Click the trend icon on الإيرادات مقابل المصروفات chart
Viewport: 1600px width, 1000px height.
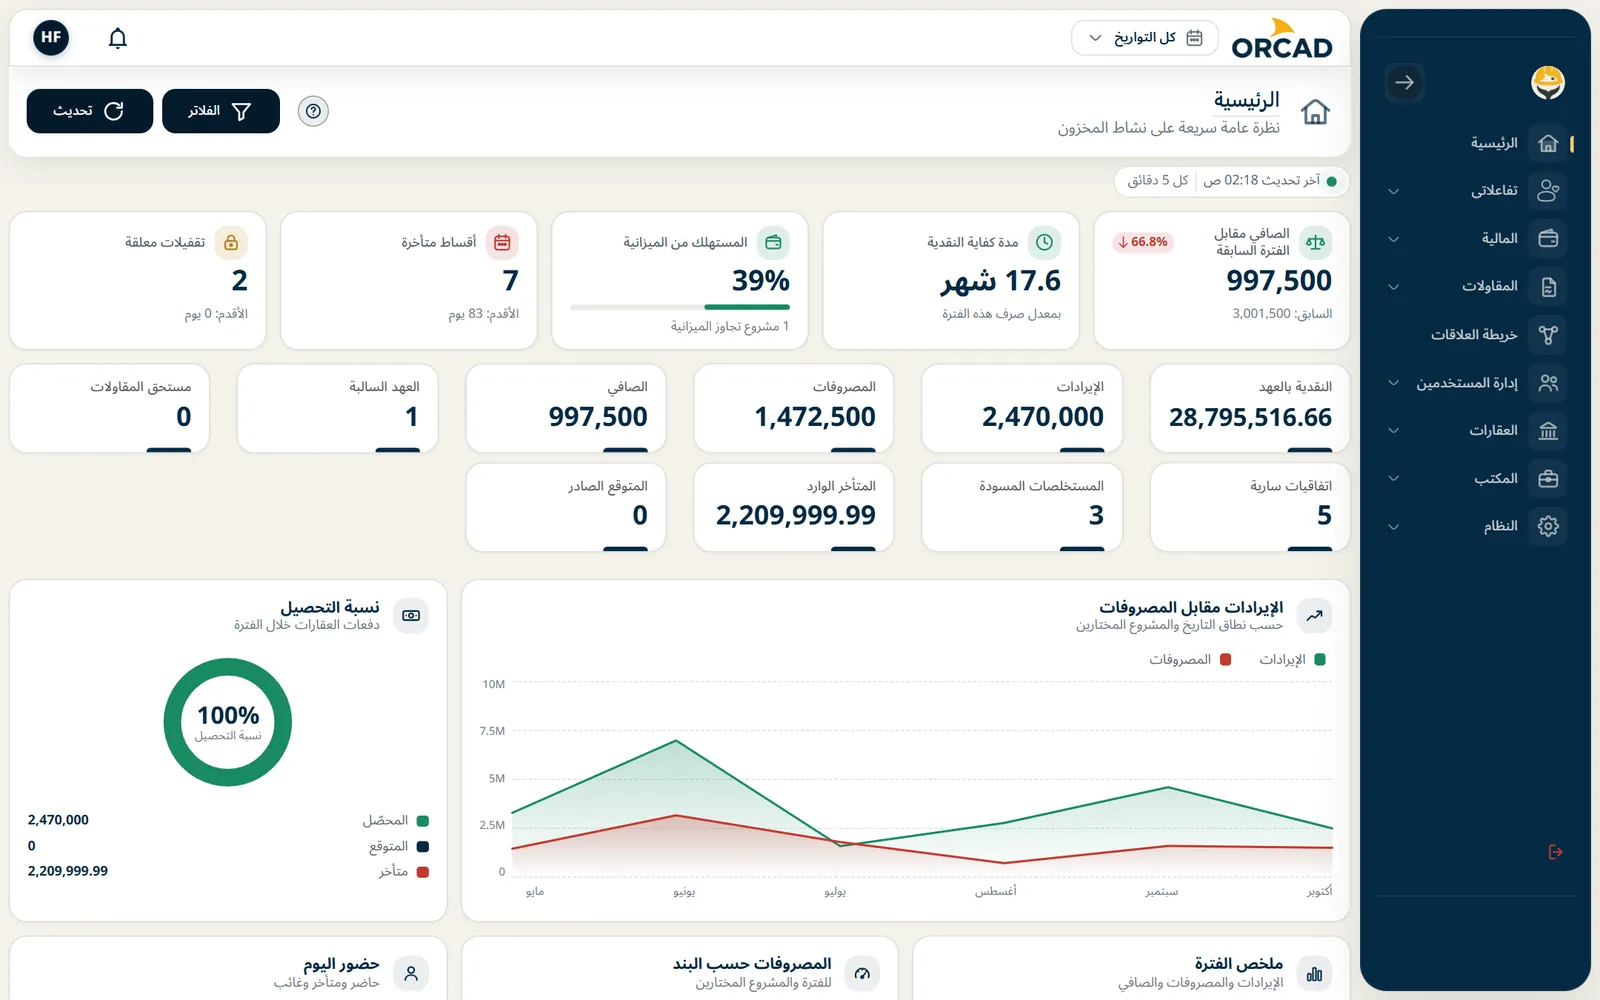pyautogui.click(x=1314, y=616)
